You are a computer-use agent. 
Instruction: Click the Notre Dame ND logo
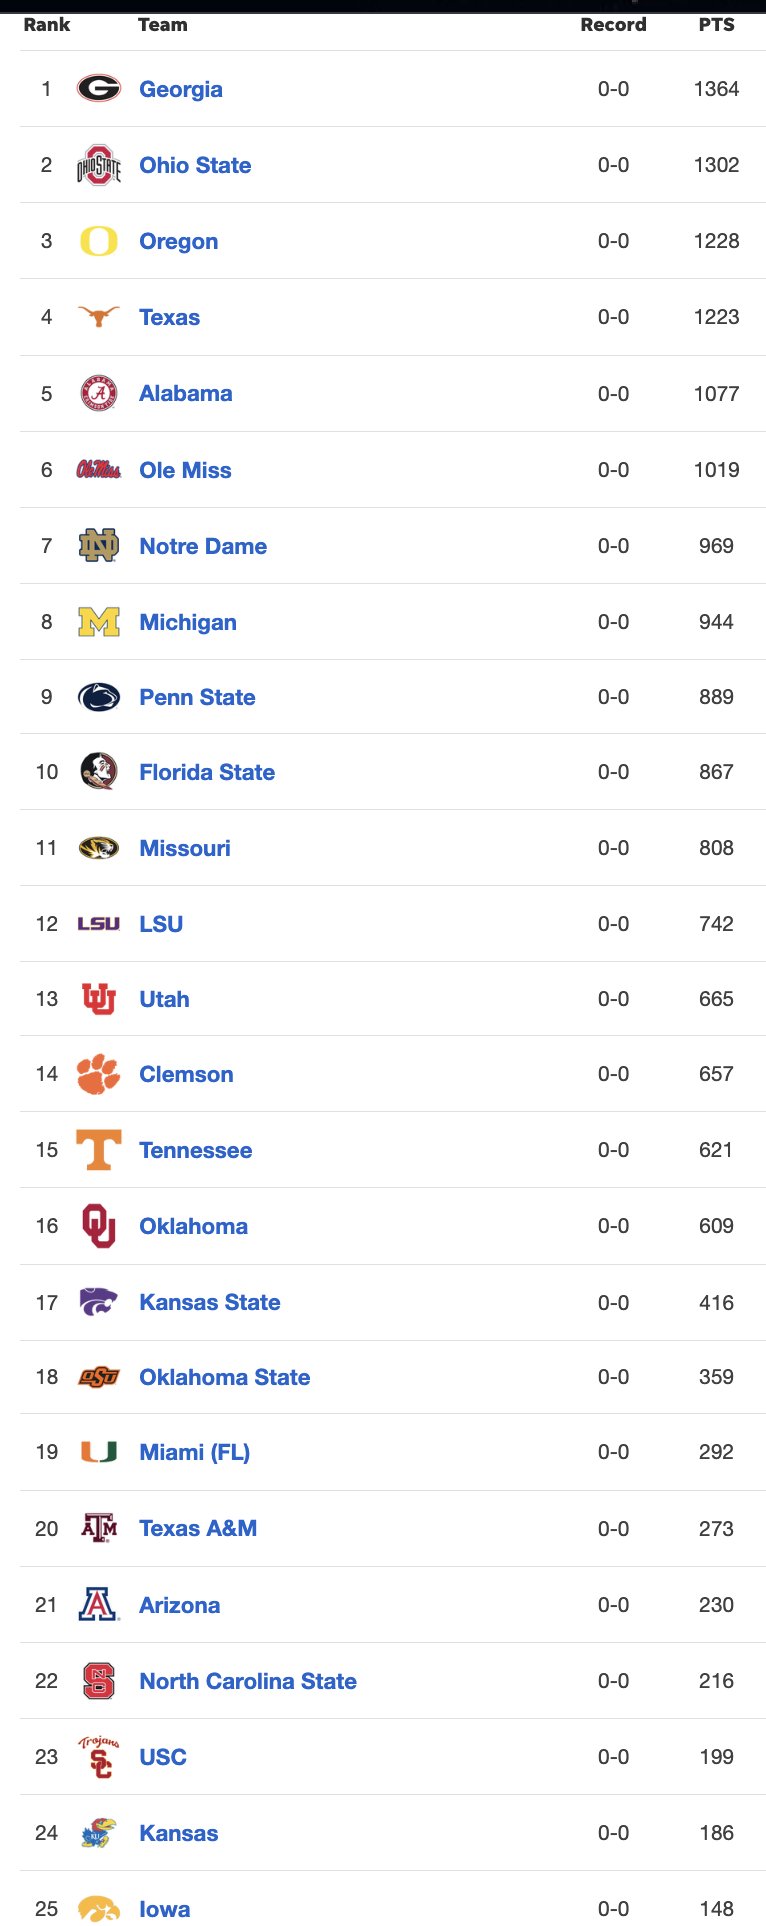pos(99,545)
